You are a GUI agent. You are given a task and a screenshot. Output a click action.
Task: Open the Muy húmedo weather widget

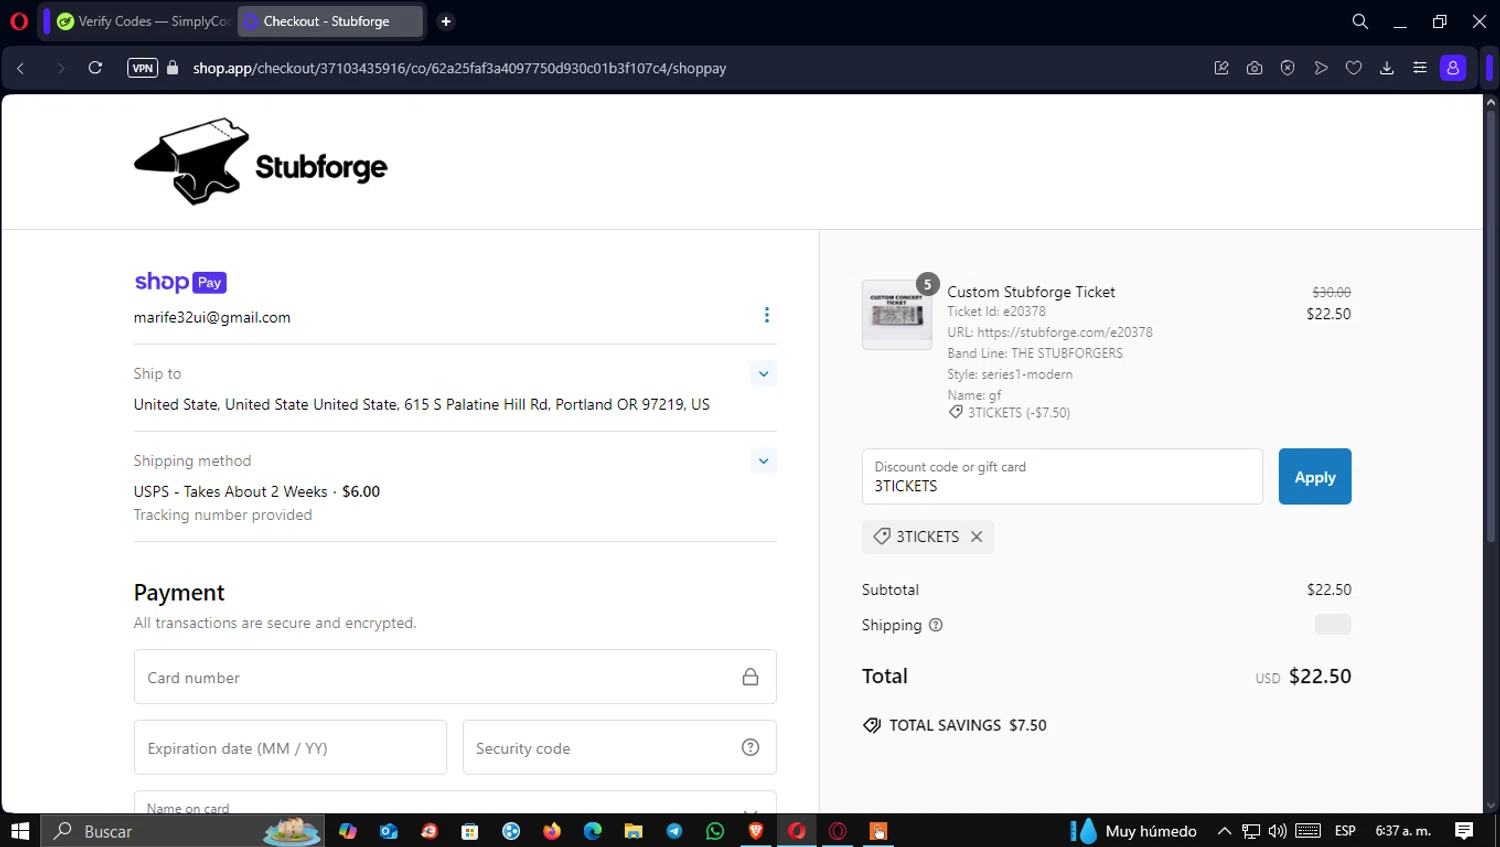click(1134, 831)
